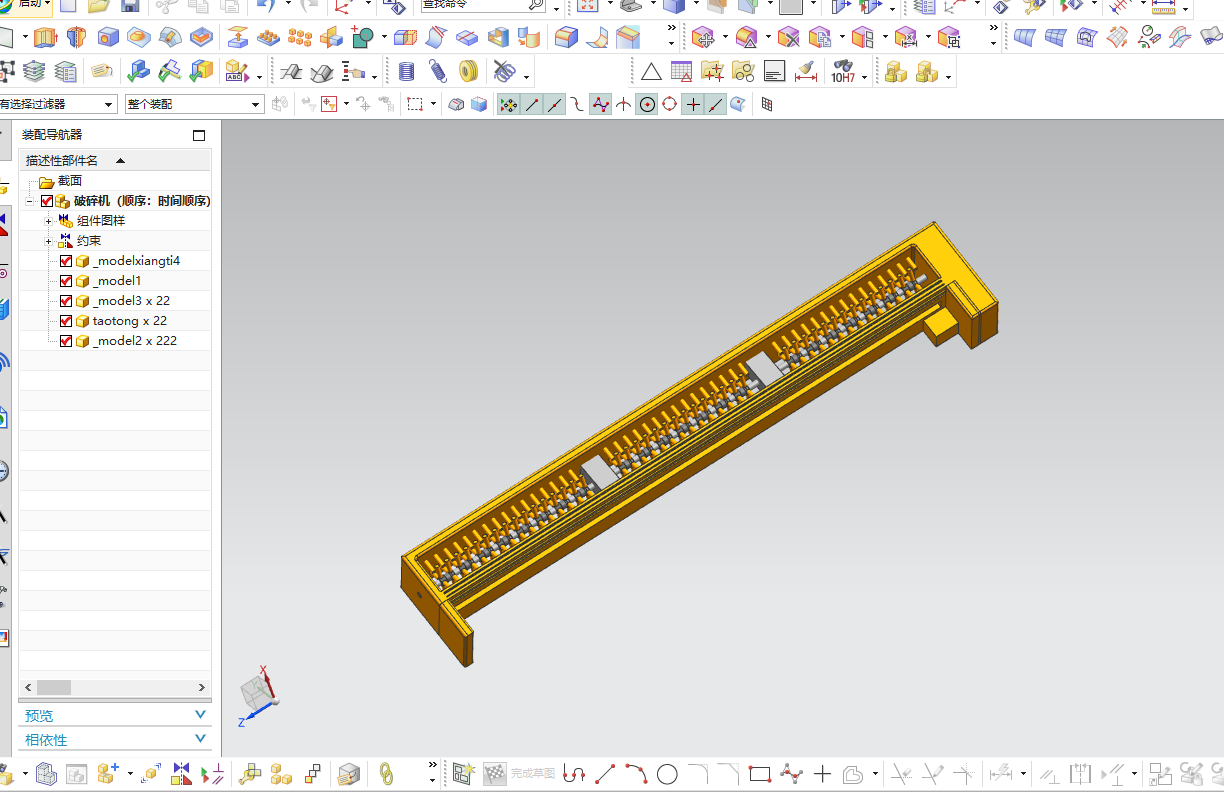Open the 10H7 tool dropdown arrow
The image size is (1224, 793).
coord(866,75)
